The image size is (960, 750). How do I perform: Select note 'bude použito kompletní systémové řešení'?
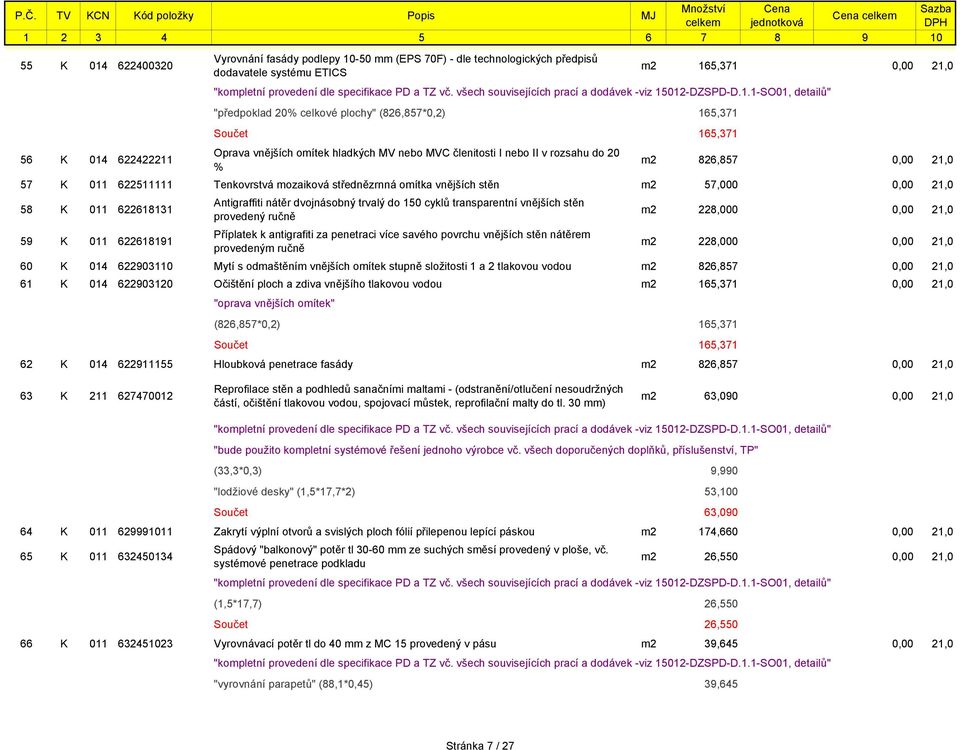(x=486, y=450)
